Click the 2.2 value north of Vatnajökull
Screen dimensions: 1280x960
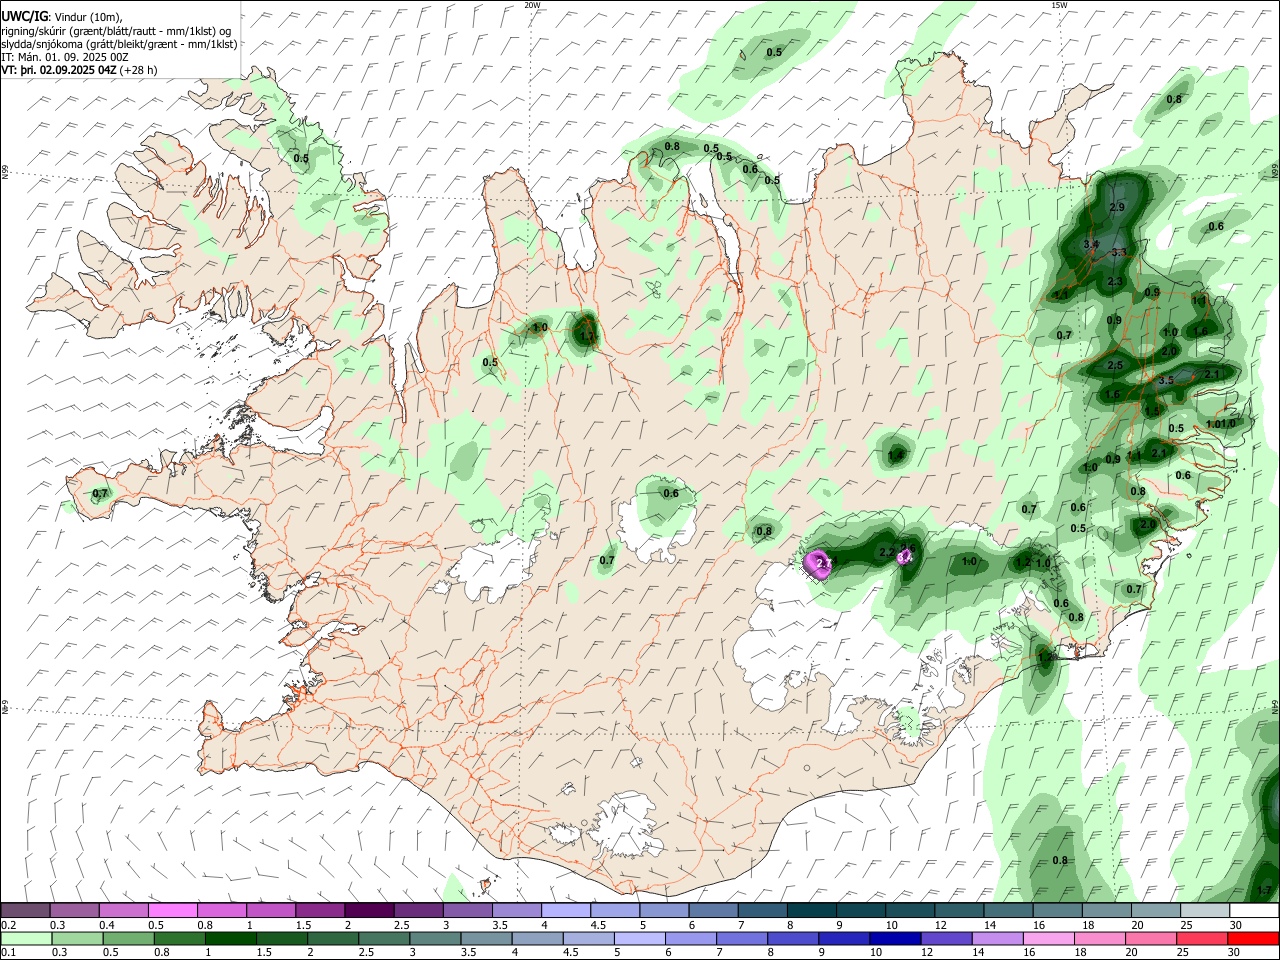click(x=886, y=553)
